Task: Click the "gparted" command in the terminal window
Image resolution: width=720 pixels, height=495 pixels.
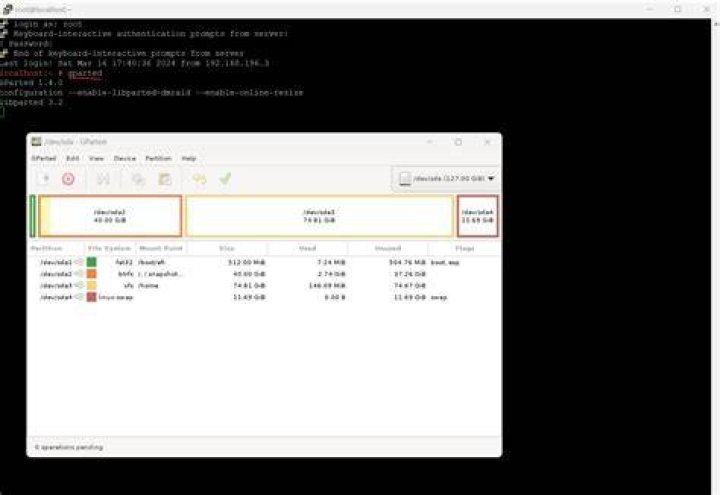Action: pyautogui.click(x=85, y=73)
